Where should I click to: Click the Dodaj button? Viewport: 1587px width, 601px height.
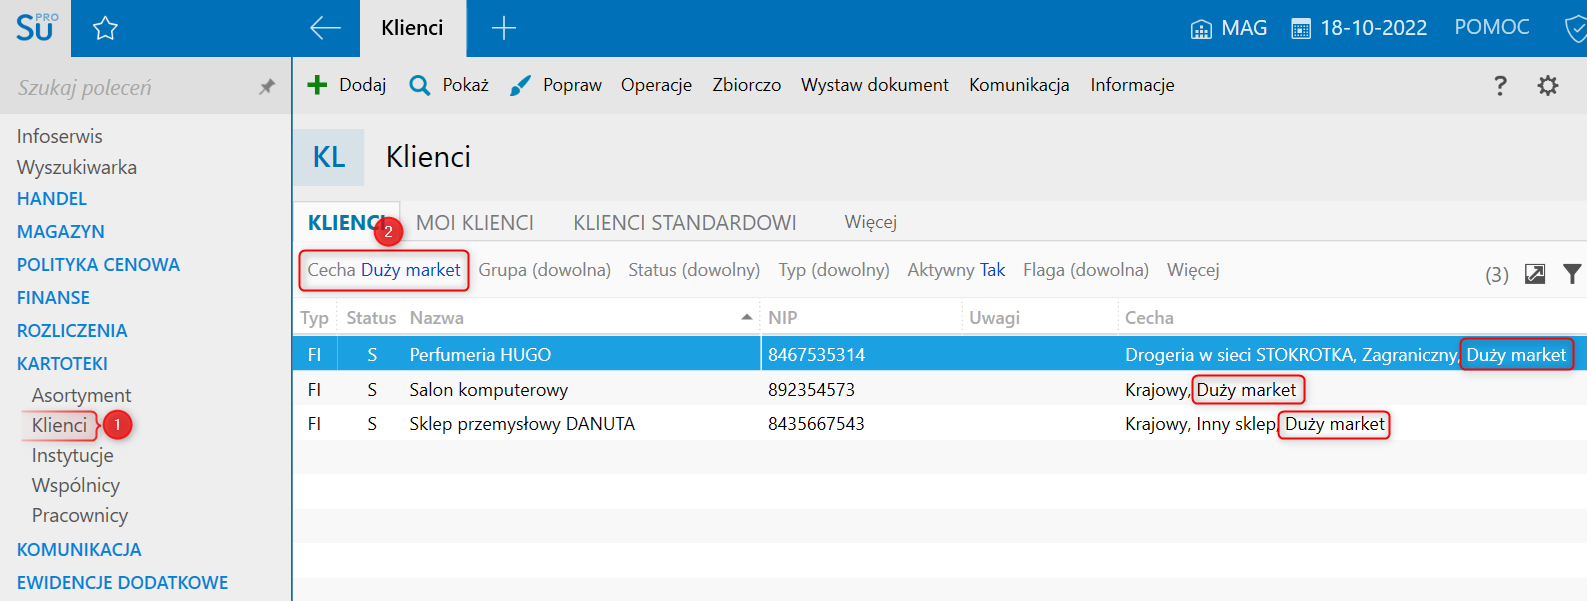point(347,85)
